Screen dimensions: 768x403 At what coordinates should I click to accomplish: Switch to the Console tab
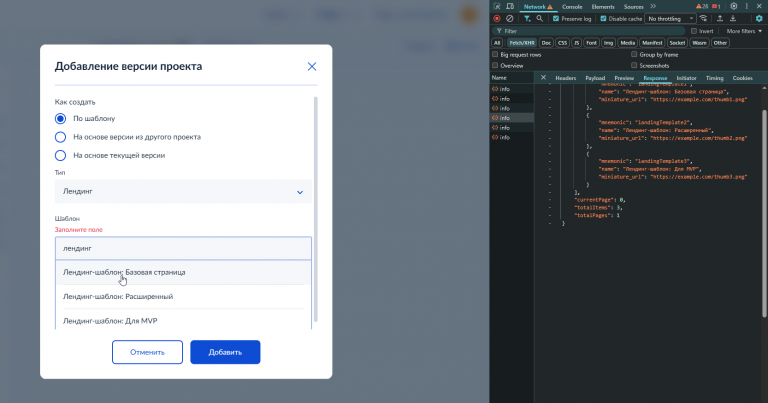click(572, 7)
